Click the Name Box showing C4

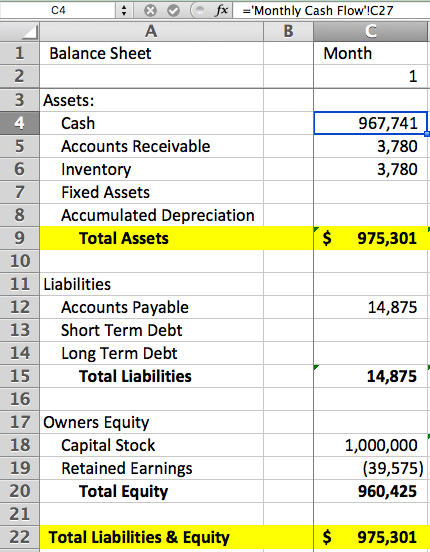[x=58, y=10]
